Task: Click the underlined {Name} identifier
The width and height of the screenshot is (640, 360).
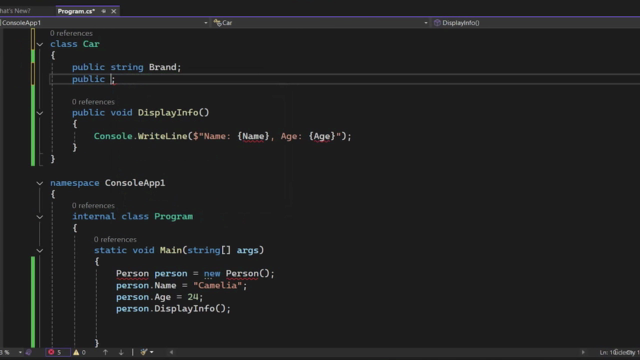Action: [x=253, y=136]
